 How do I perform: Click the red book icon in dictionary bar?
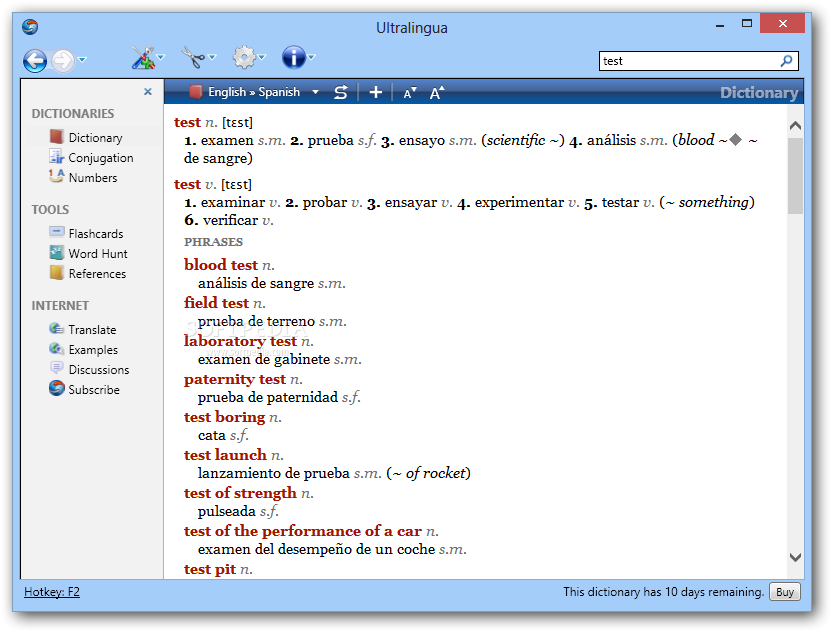[x=196, y=92]
